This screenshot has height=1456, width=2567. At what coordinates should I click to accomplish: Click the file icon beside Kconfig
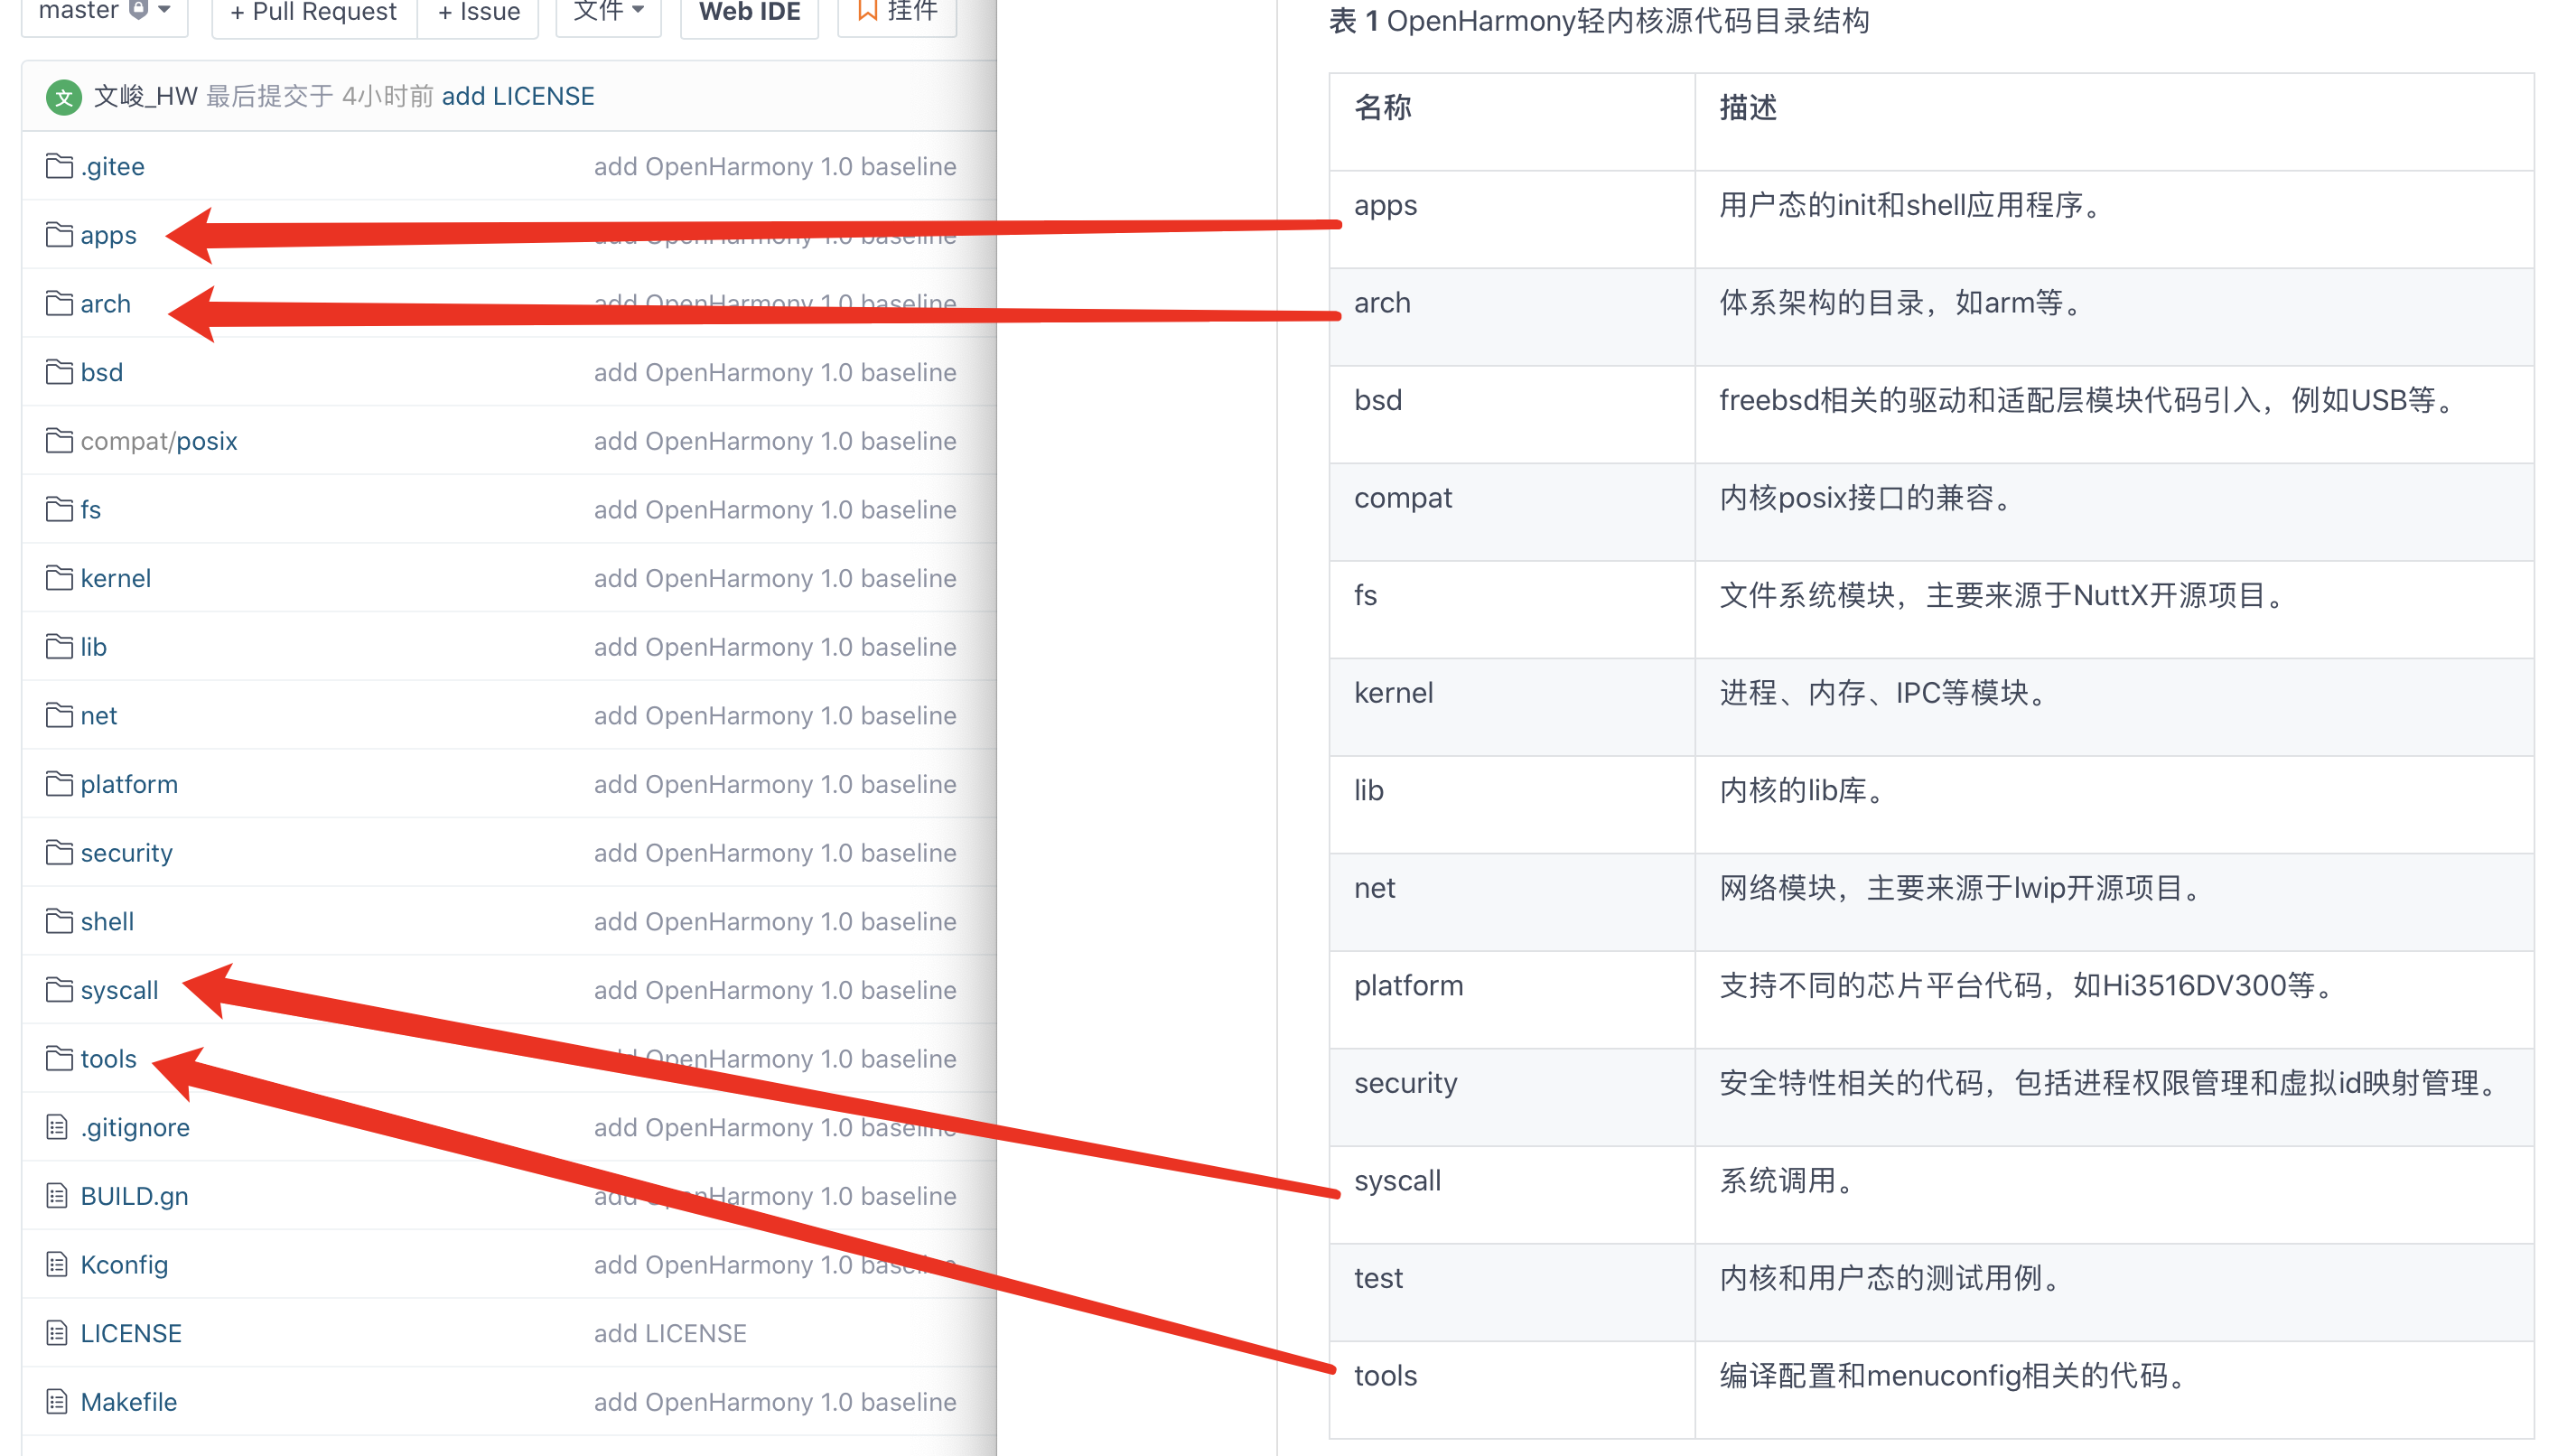click(57, 1265)
